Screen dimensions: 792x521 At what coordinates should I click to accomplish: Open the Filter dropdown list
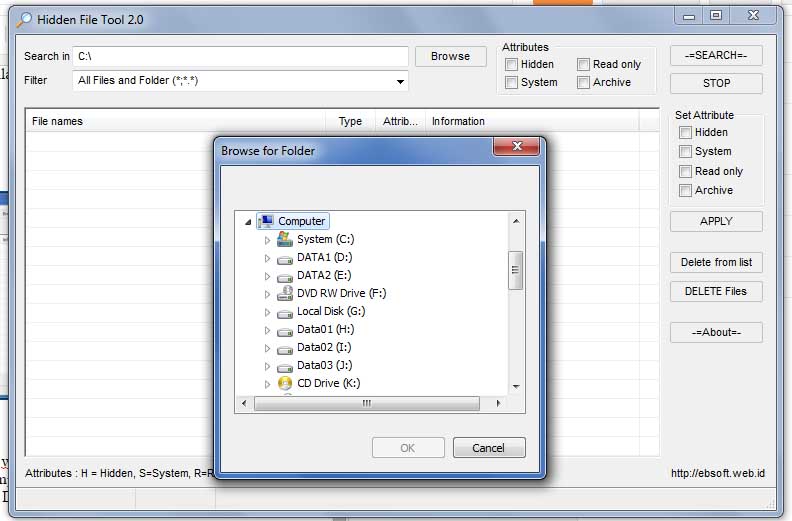(400, 81)
